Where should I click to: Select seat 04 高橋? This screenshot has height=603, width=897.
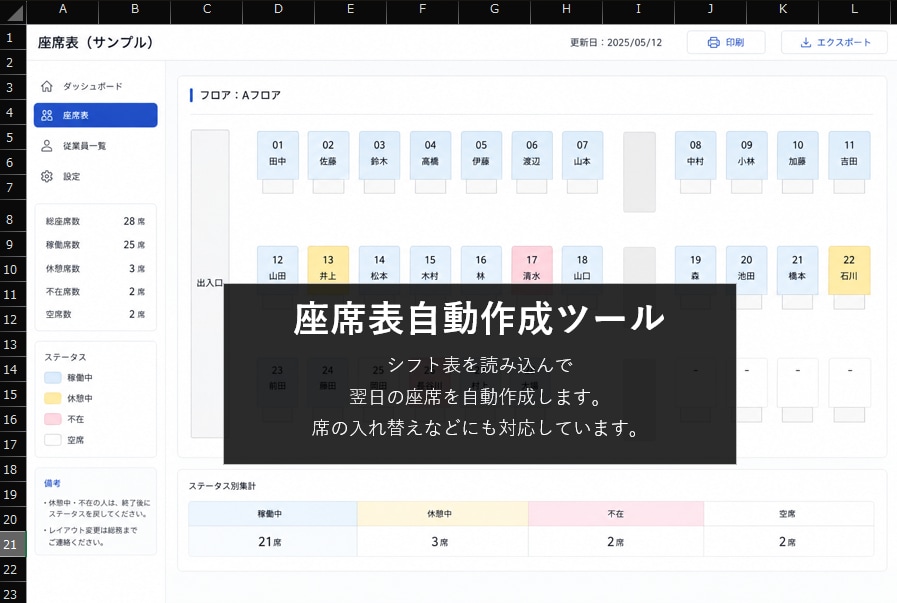pyautogui.click(x=430, y=156)
